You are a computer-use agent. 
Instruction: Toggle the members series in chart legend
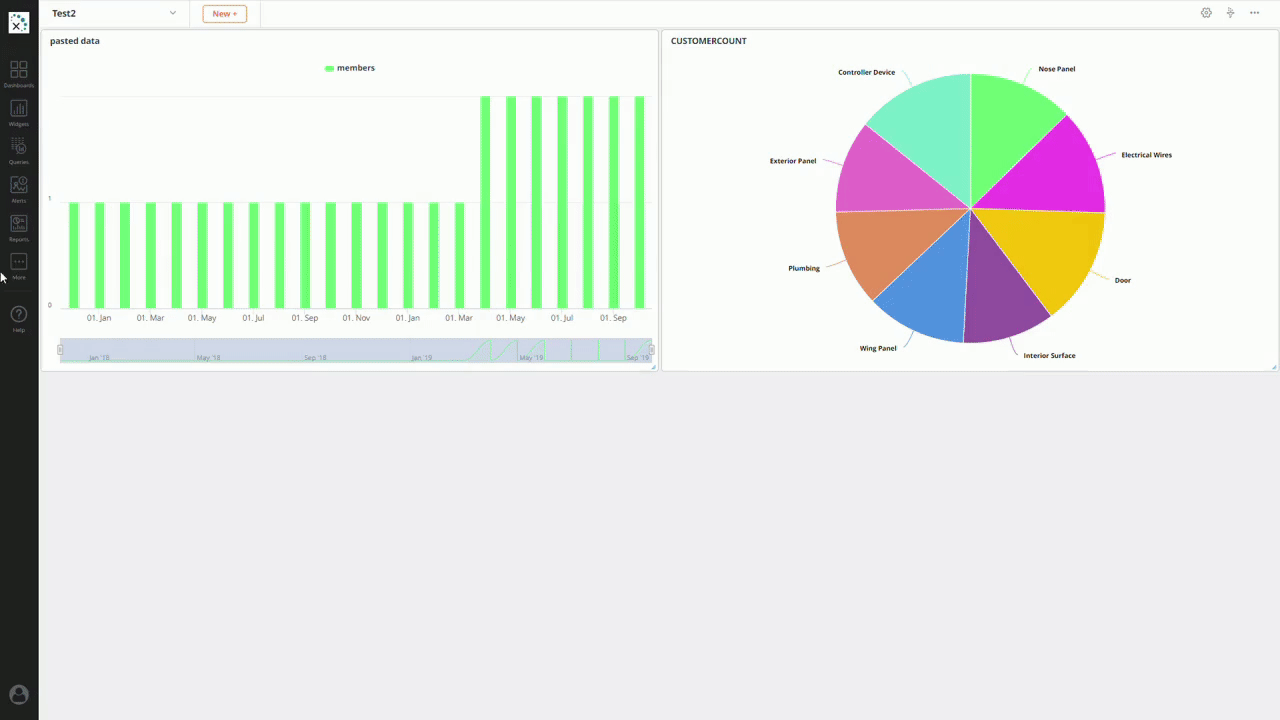(350, 68)
